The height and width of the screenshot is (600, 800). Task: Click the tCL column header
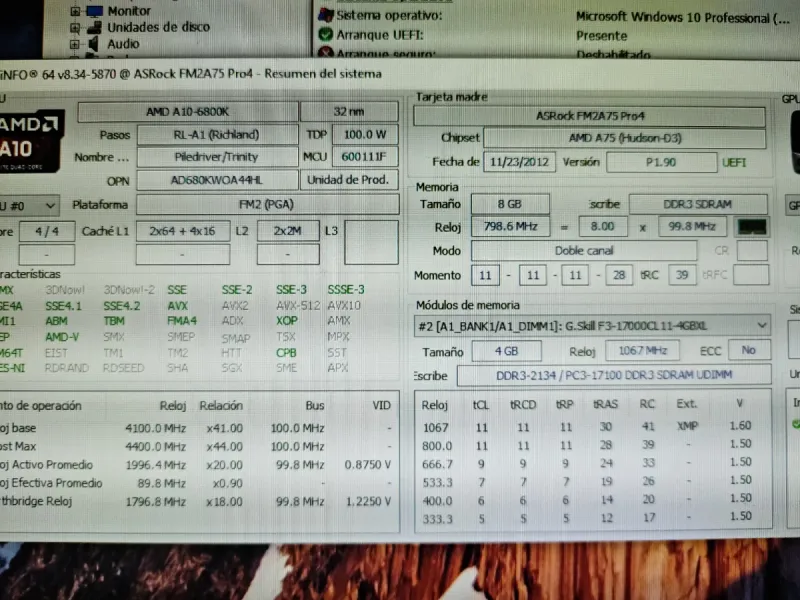(481, 405)
